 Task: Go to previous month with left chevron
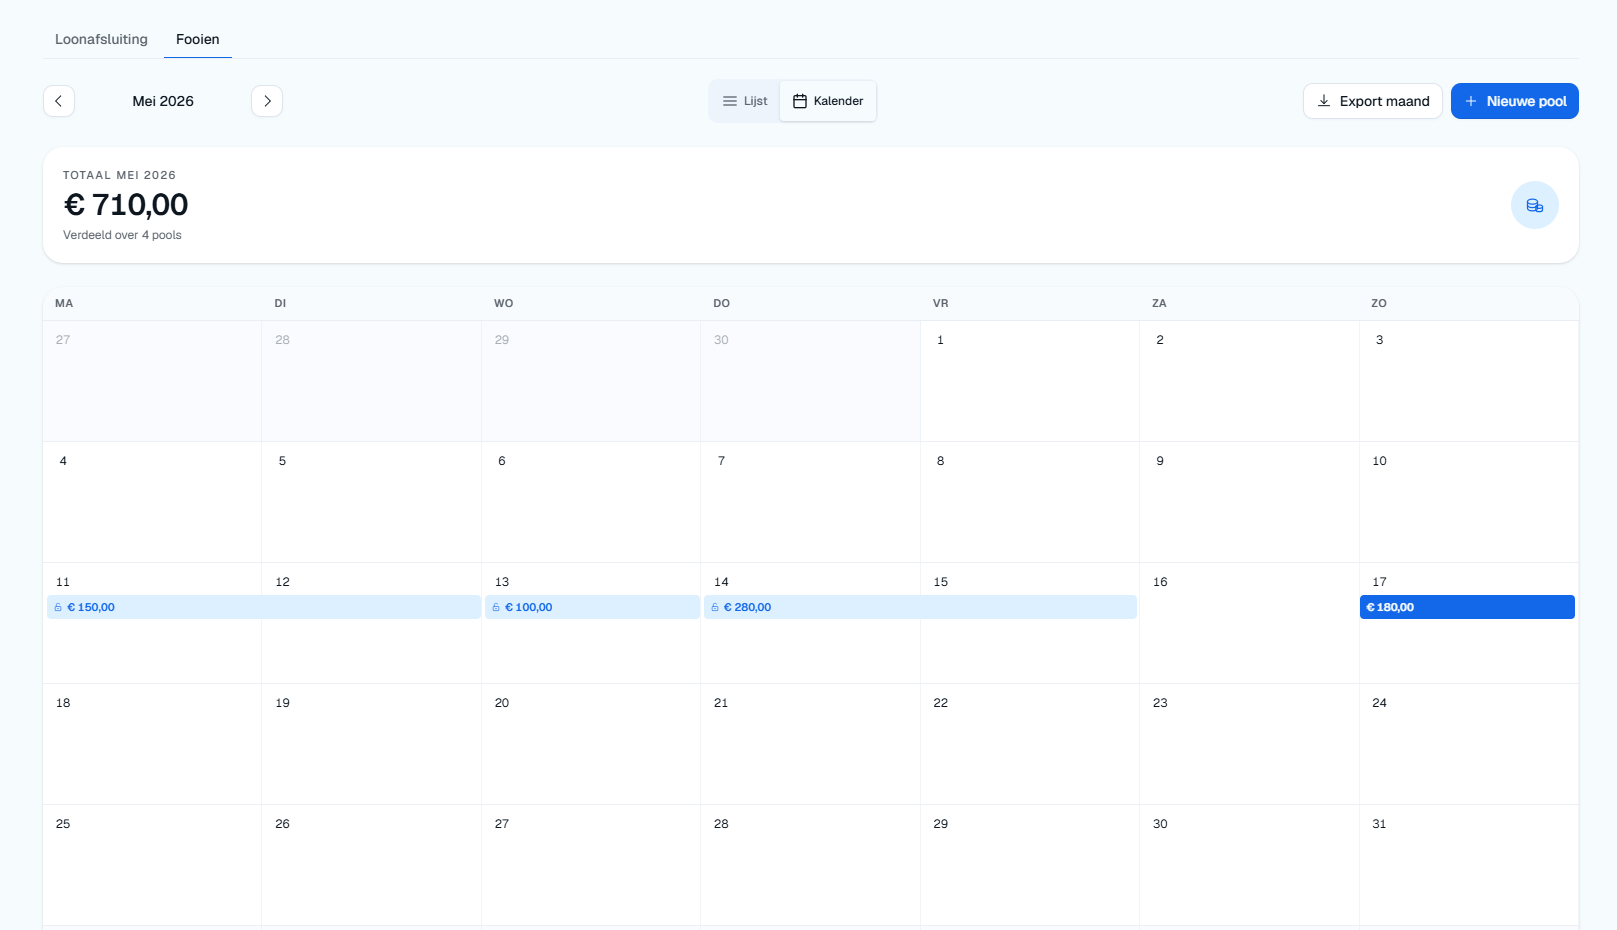(x=59, y=101)
